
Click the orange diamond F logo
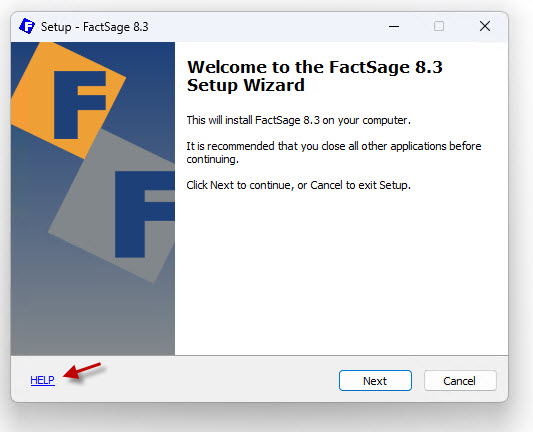click(68, 101)
